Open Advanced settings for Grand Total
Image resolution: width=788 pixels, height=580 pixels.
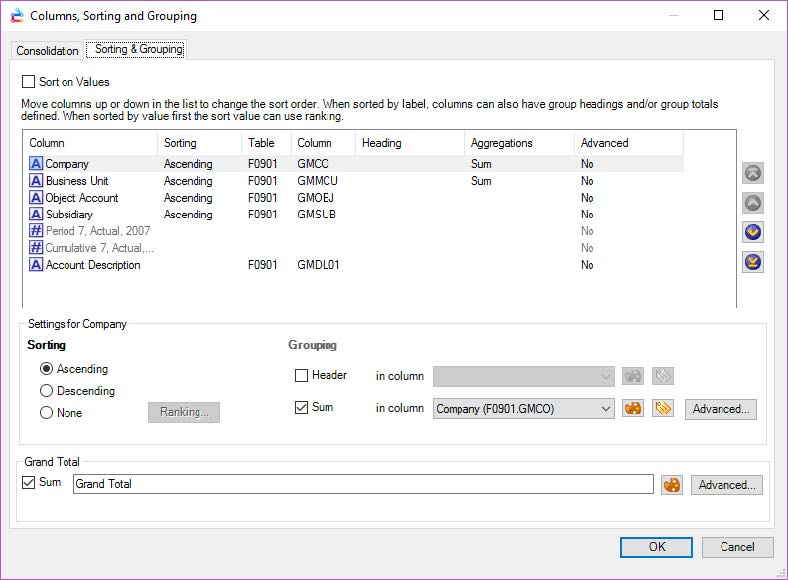[x=727, y=484]
